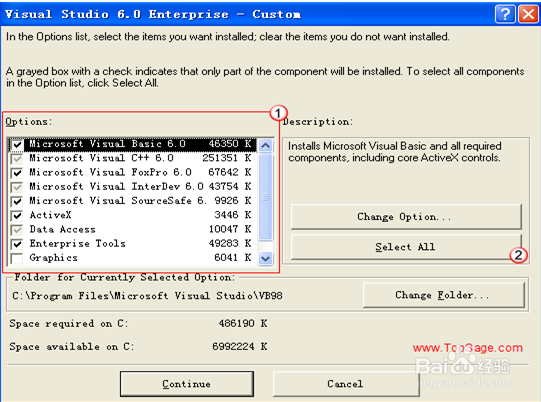
Task: Uncheck Microsoft Visual Basic 6.0 checkbox
Action: (17, 145)
